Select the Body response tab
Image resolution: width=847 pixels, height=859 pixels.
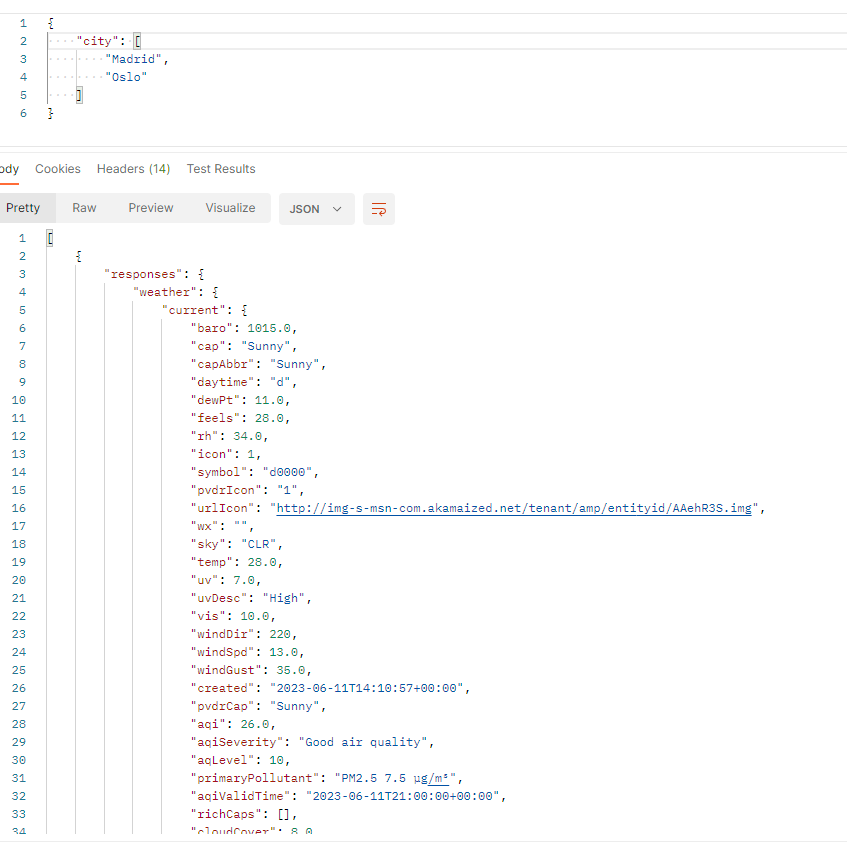click(9, 169)
